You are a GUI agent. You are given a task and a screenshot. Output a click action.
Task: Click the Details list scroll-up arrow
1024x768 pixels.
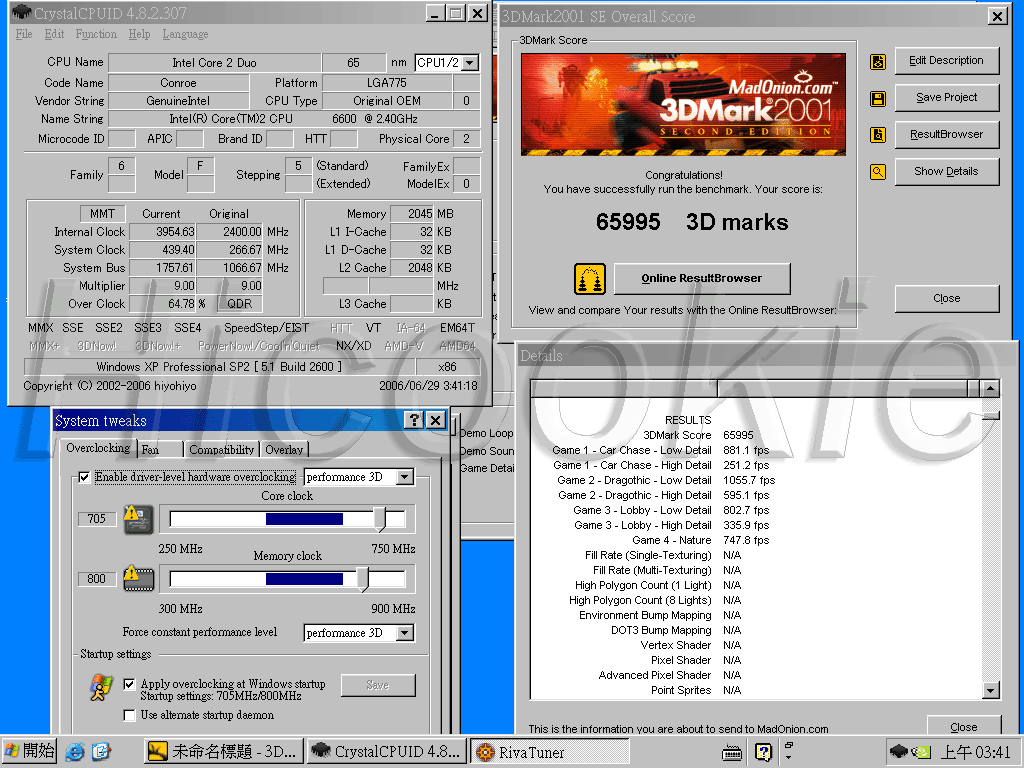click(991, 389)
